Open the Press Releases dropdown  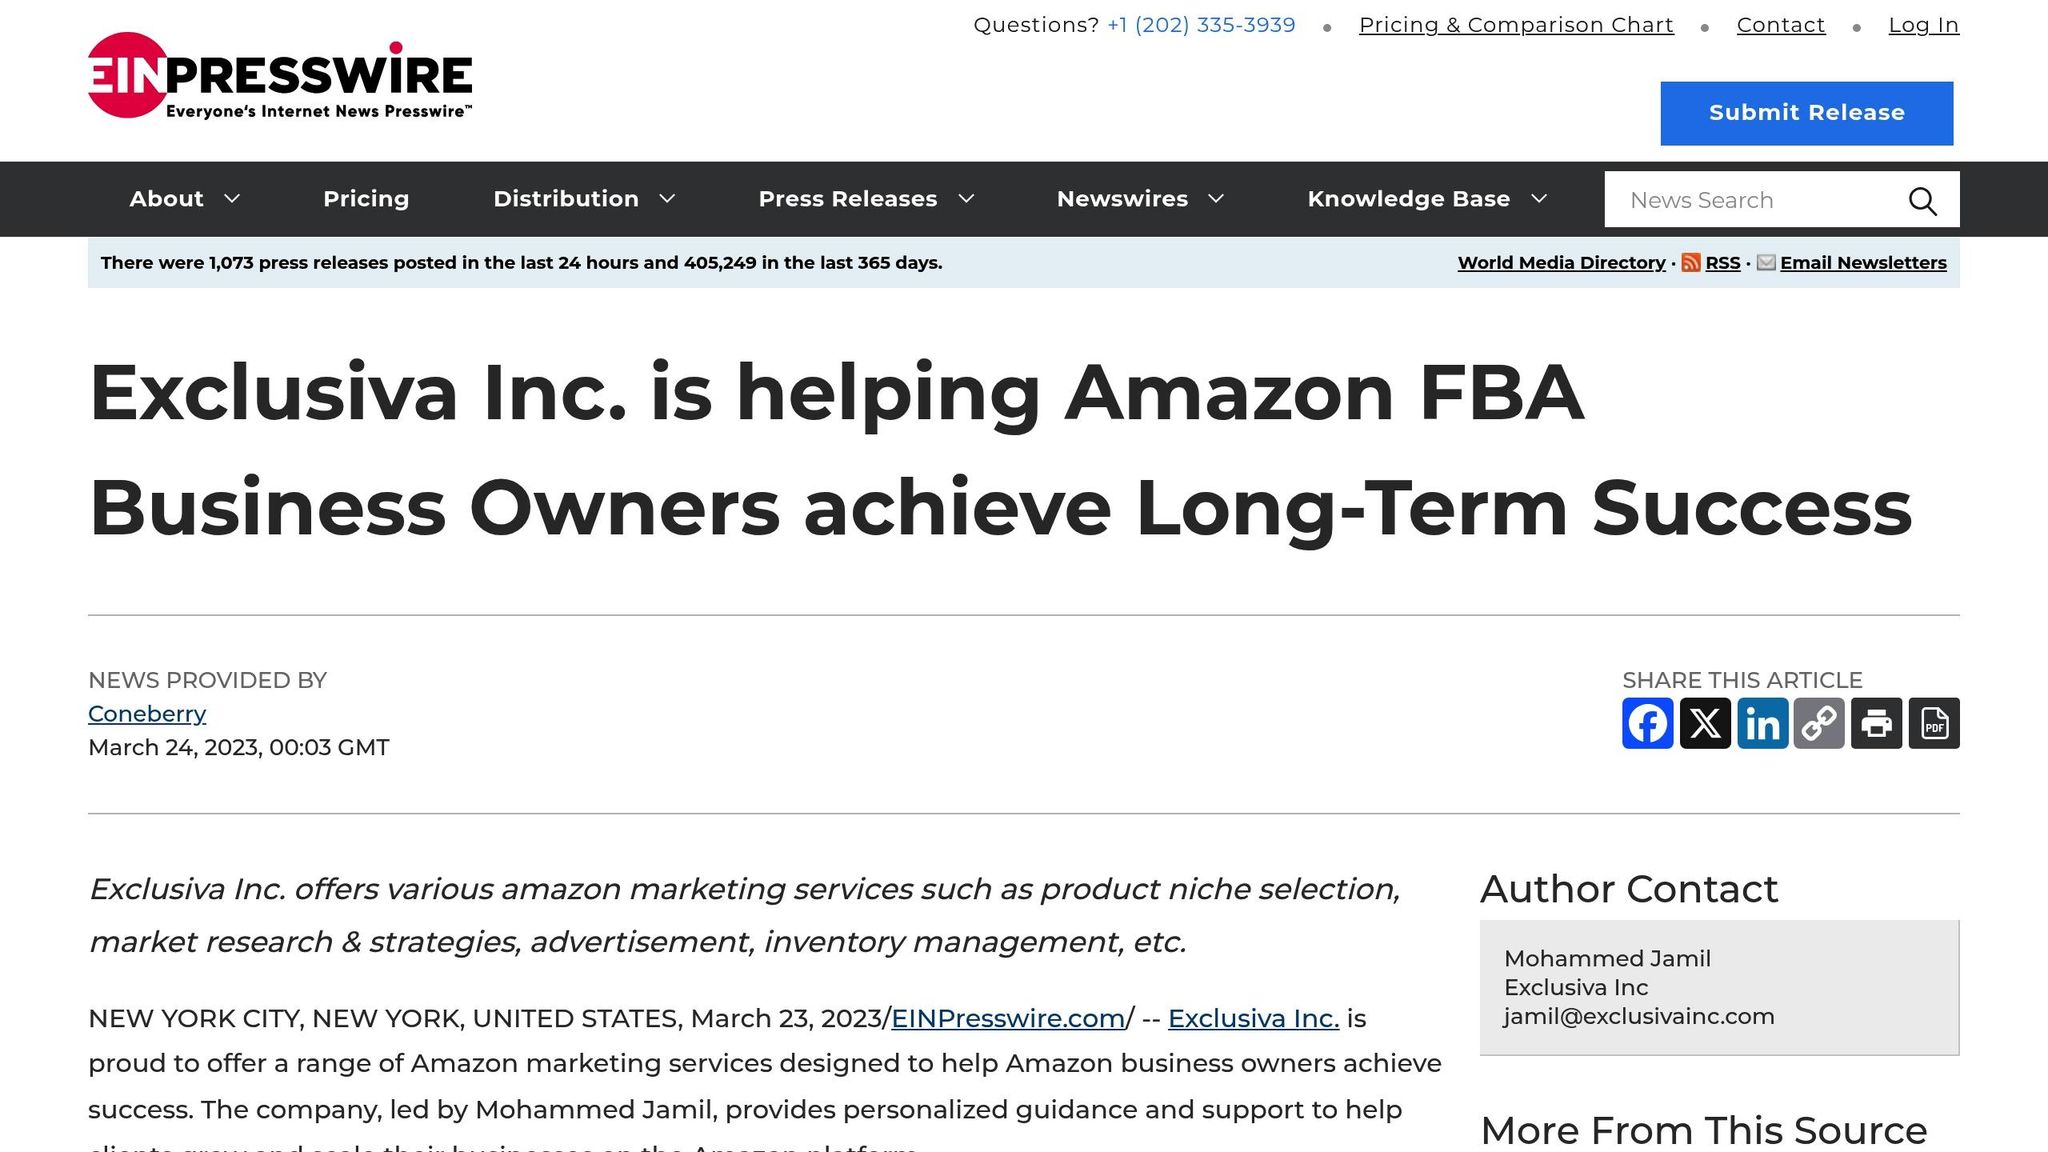coord(866,199)
